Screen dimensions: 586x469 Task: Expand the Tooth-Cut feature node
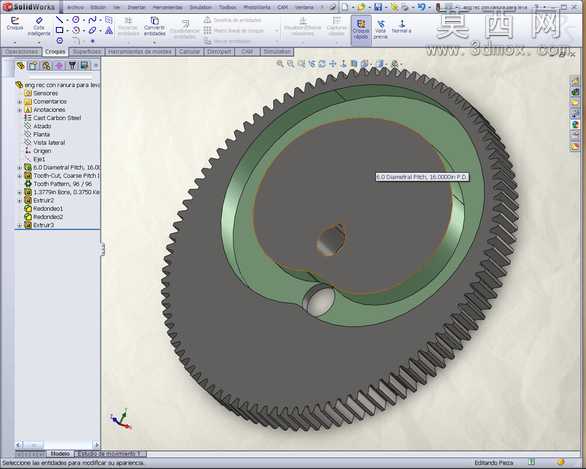tap(19, 176)
